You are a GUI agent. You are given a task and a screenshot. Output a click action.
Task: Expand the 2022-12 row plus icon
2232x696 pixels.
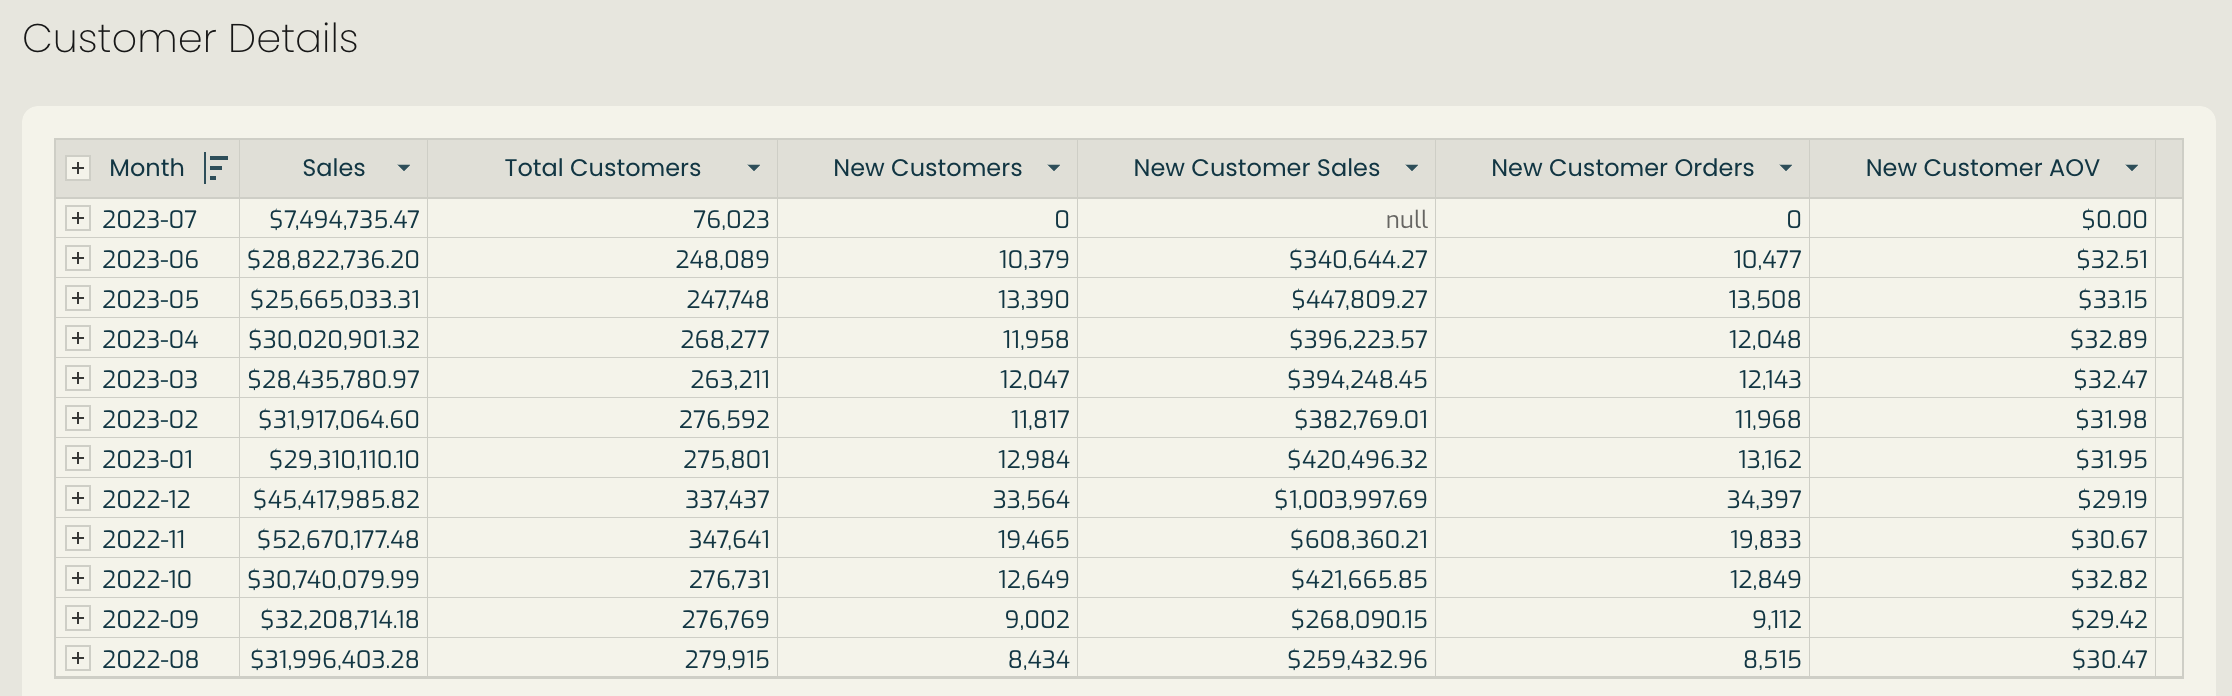(78, 498)
